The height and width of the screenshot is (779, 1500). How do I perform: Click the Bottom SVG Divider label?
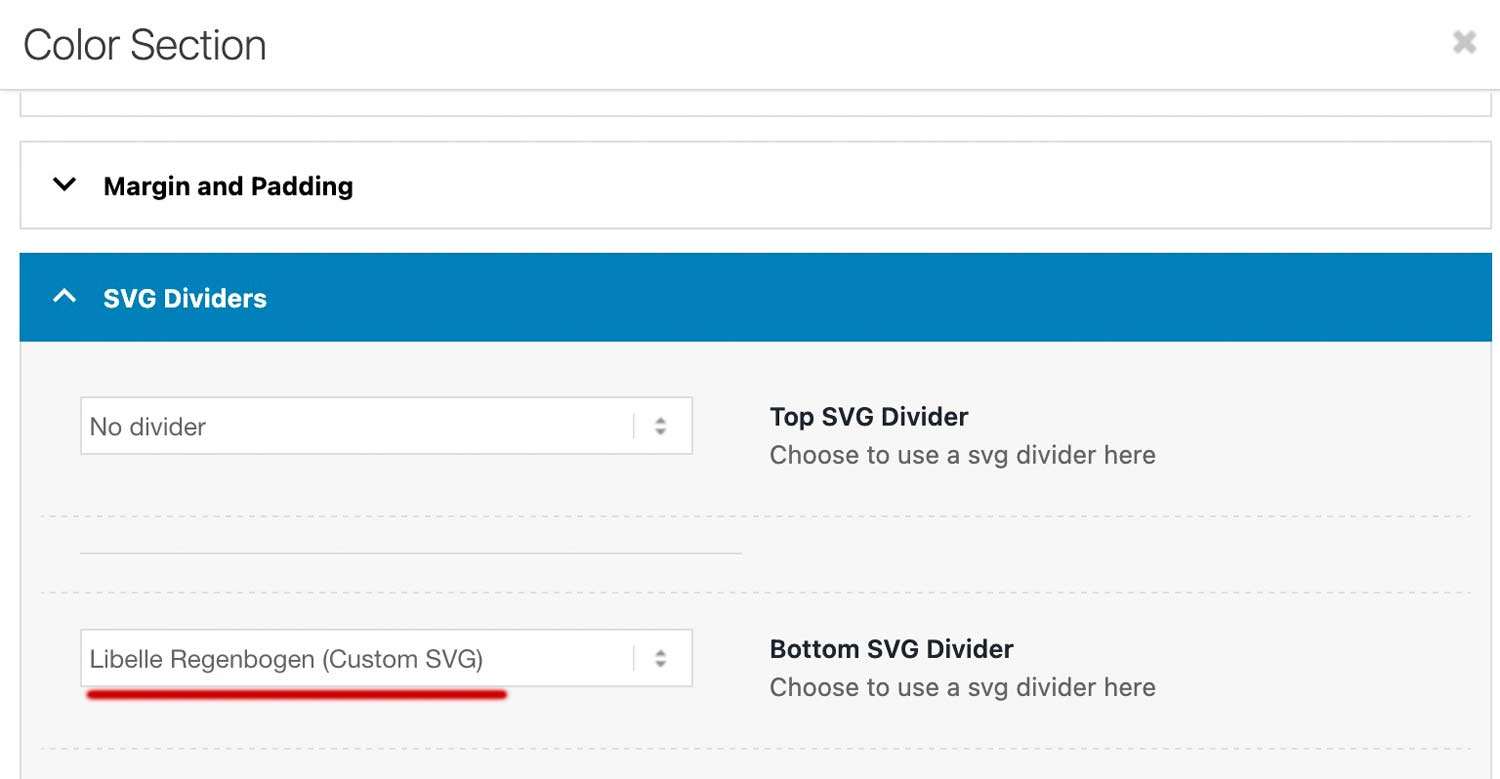coord(891,649)
